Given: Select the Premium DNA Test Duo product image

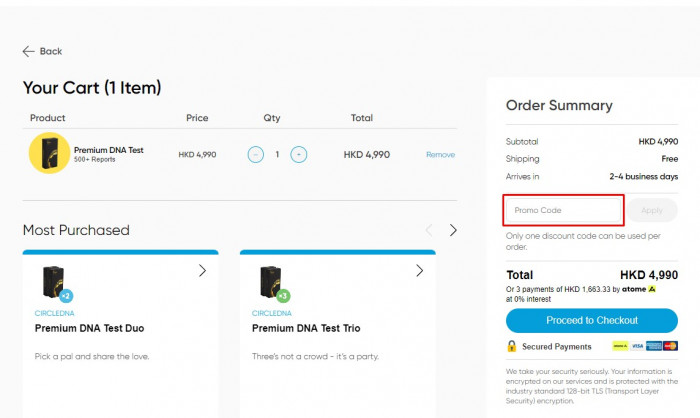Looking at the screenshot, I should point(56,283).
